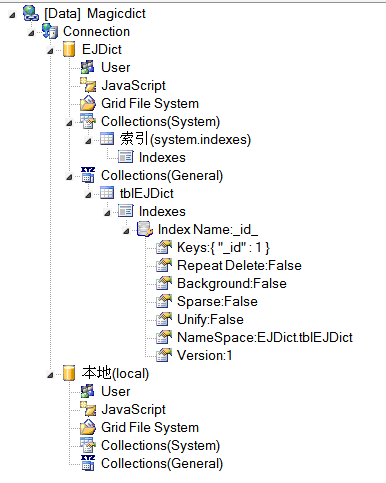Select the 本地(local) label
This screenshot has width=386, height=483.
click(x=115, y=373)
